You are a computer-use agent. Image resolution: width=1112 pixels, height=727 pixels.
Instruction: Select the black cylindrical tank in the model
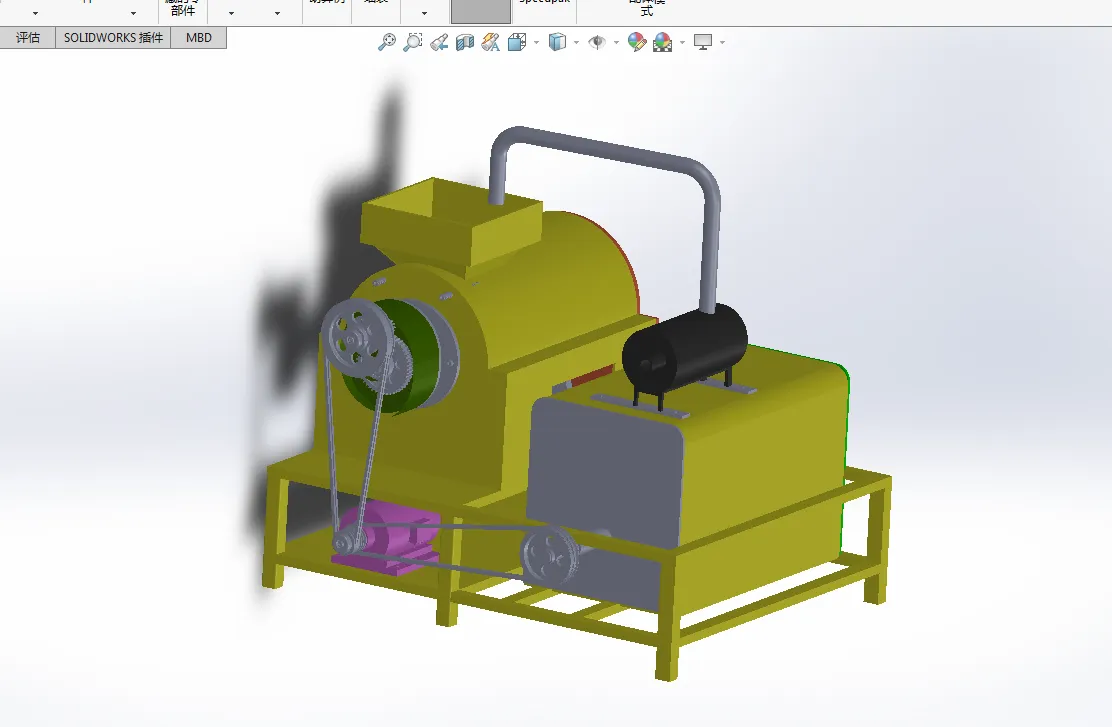[x=686, y=350]
